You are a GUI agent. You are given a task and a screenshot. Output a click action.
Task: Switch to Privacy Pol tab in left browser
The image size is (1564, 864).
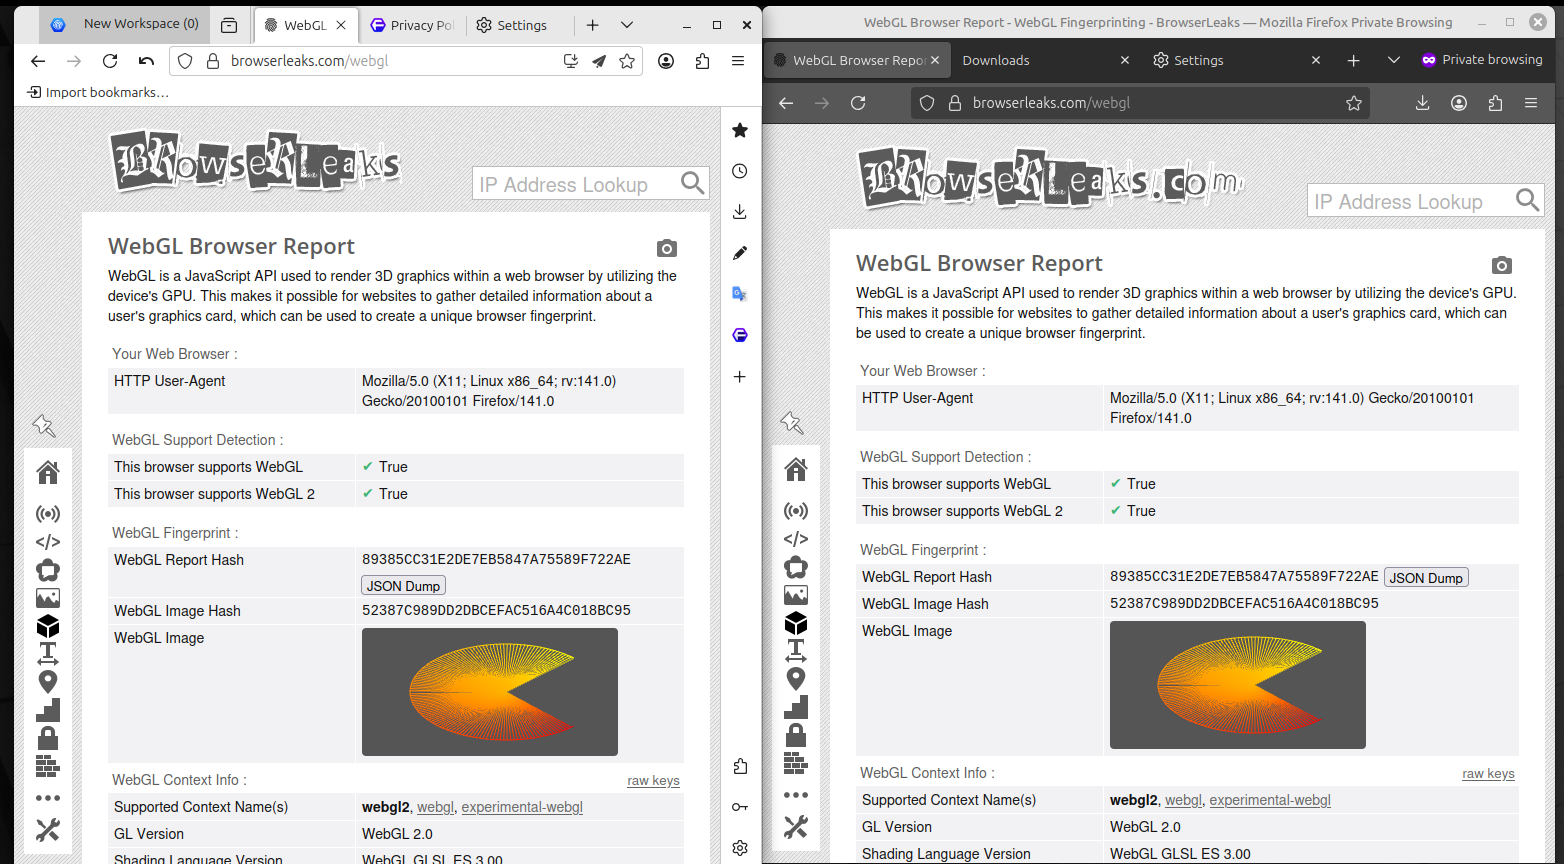click(x=412, y=25)
